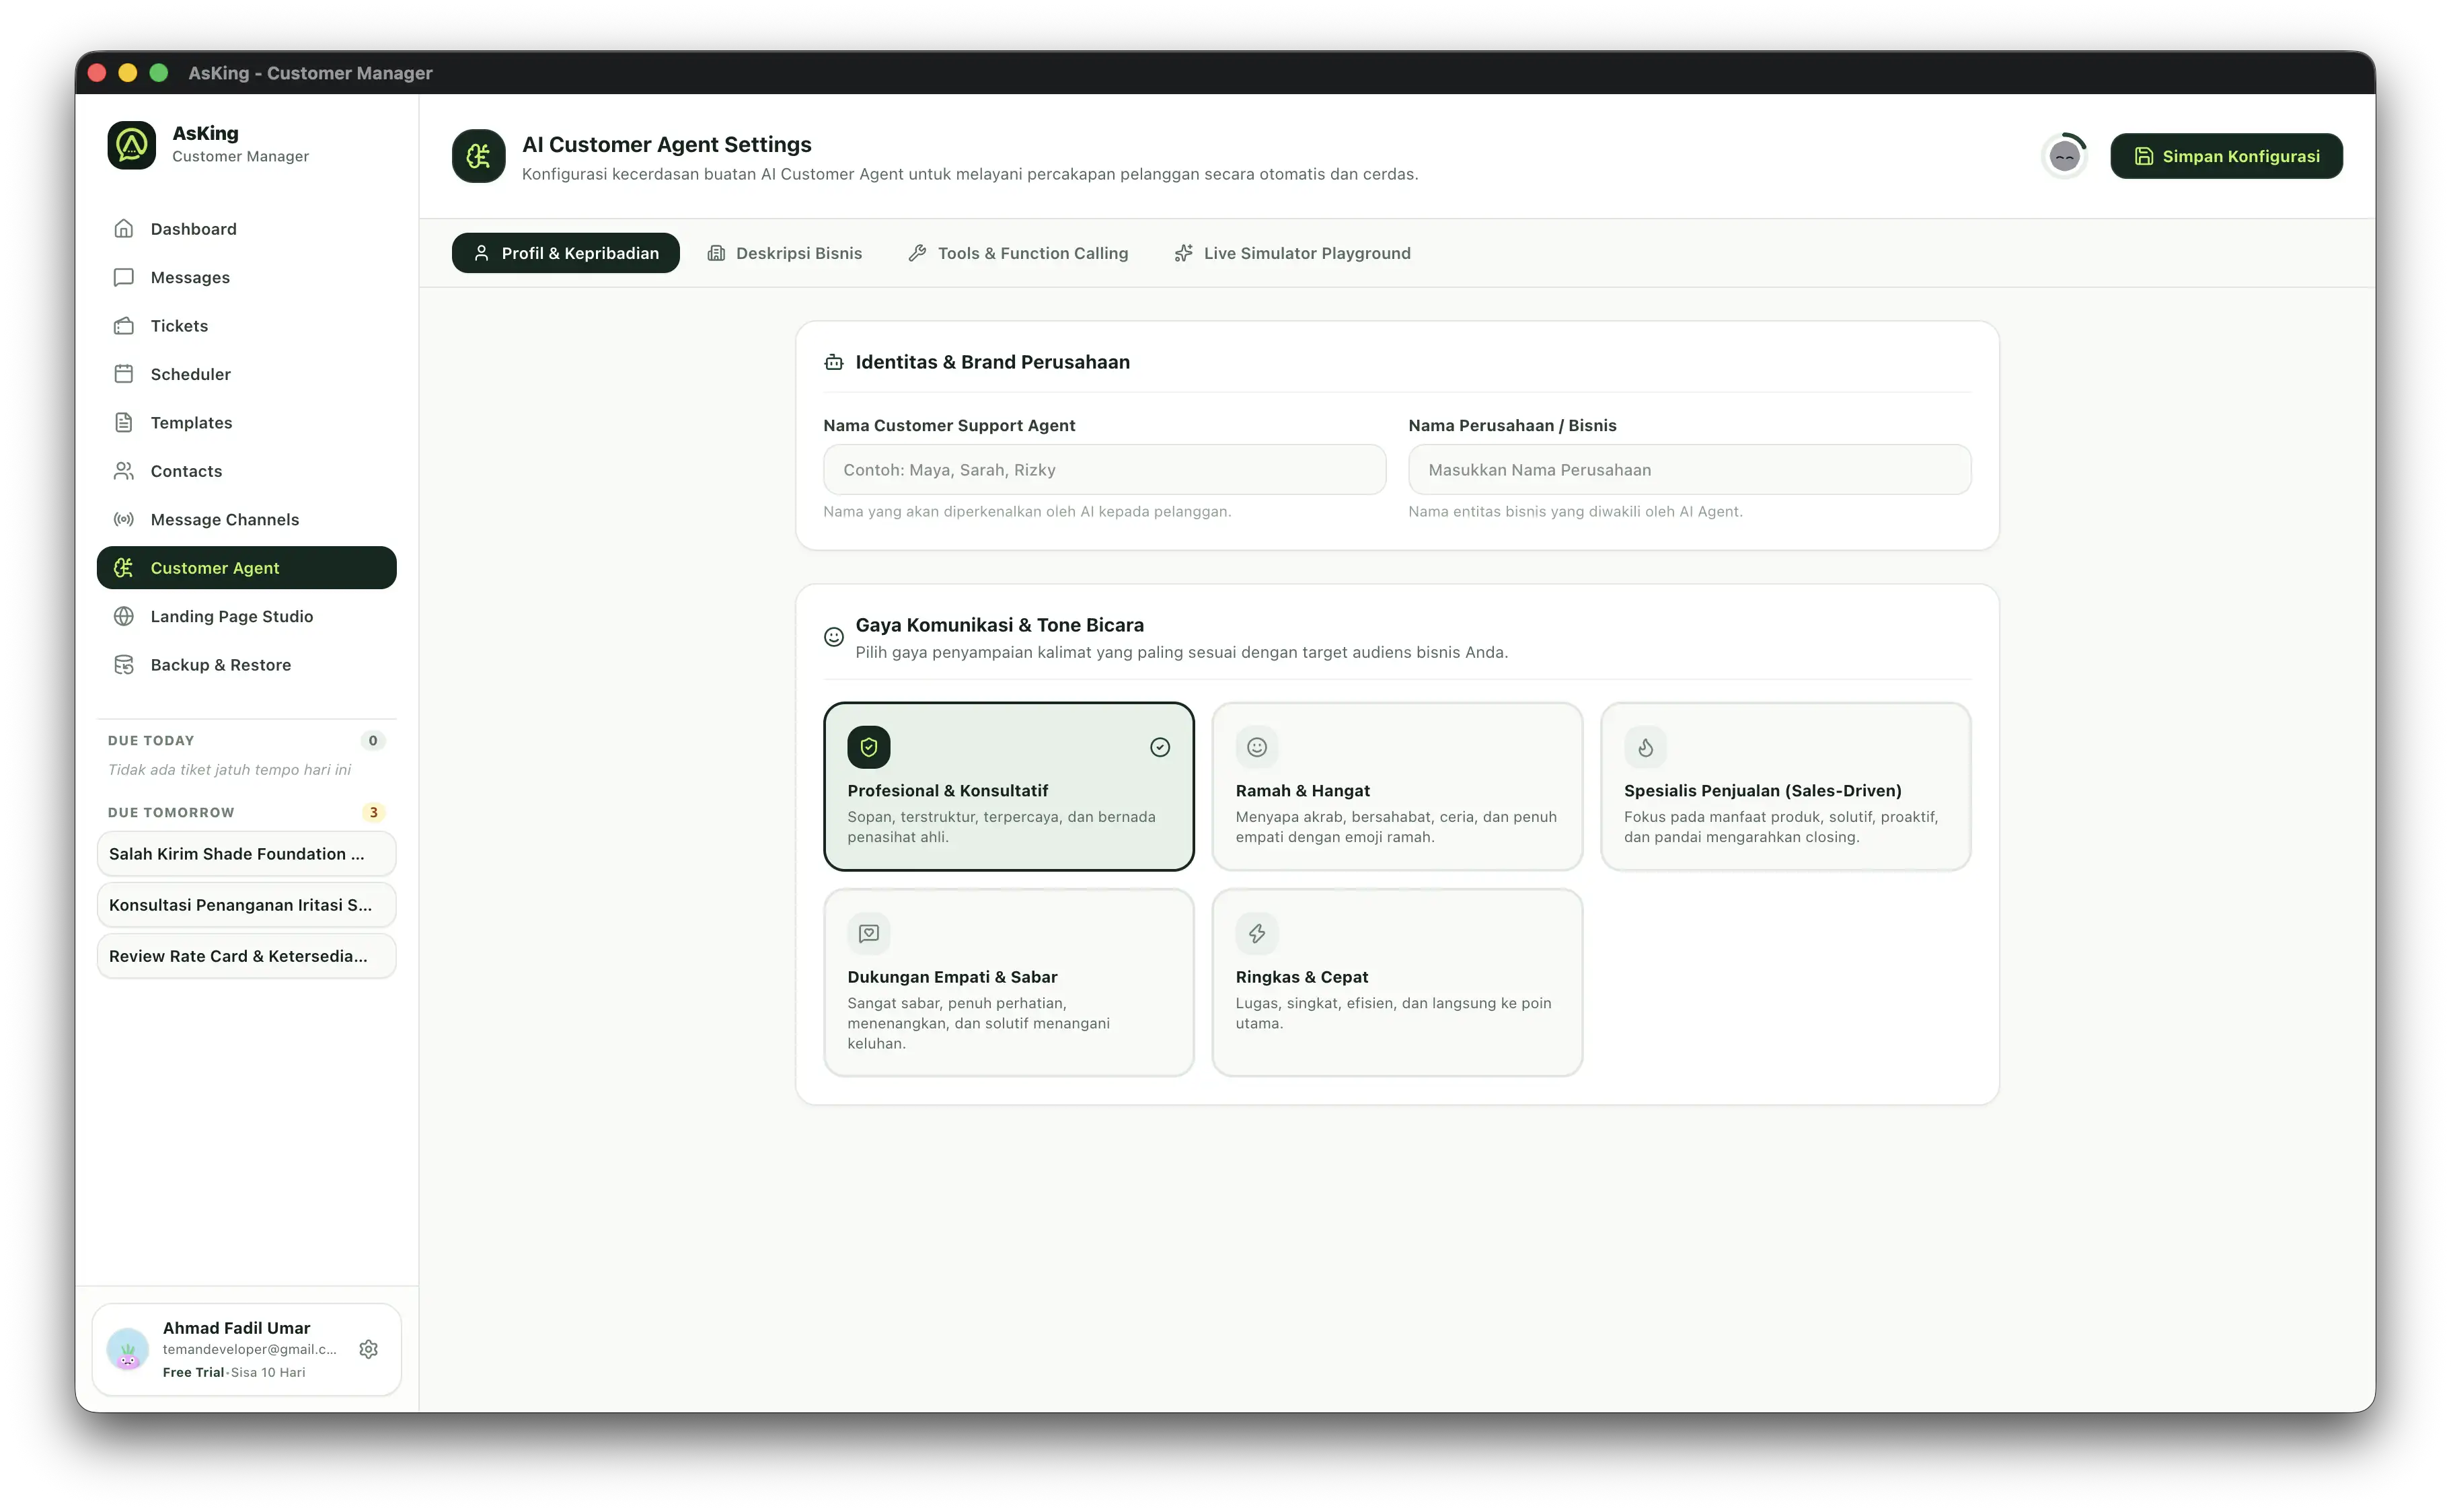The width and height of the screenshot is (2451, 1512).
Task: Select the Dukungan Empati & Sabar tone
Action: coord(1009,983)
